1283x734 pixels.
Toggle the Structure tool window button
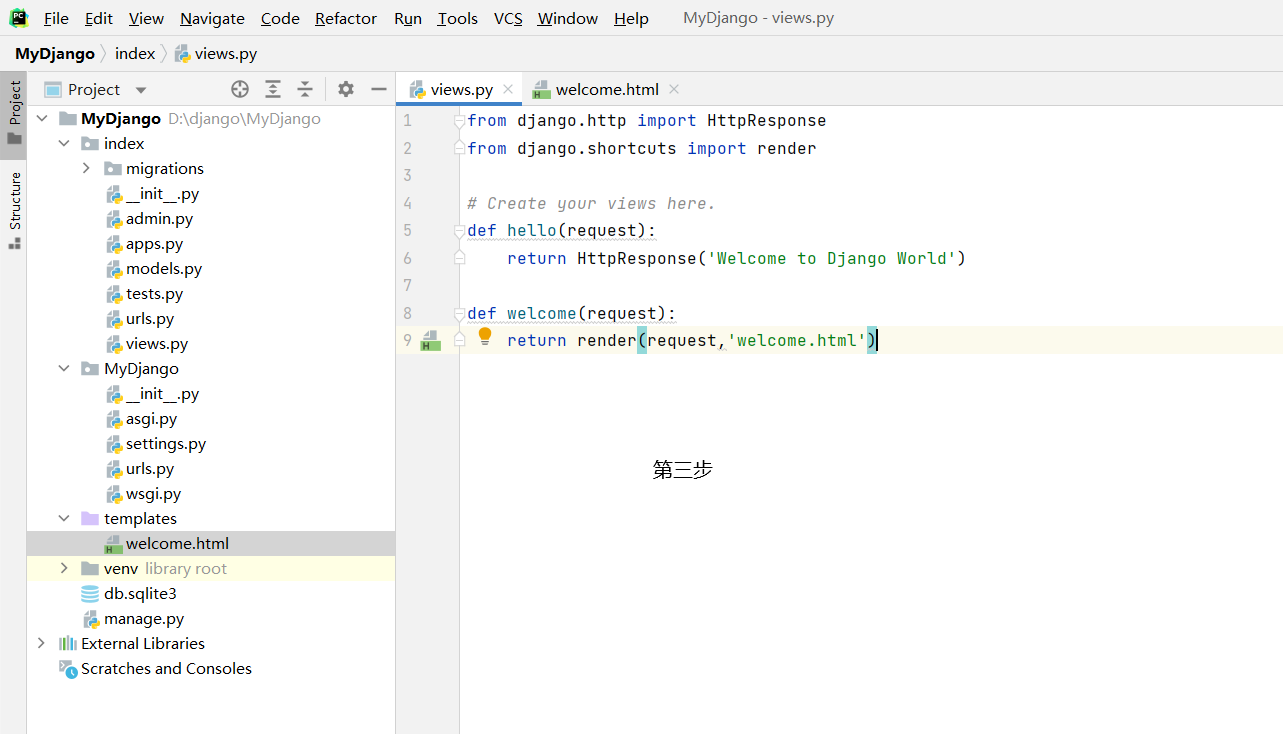[x=14, y=211]
